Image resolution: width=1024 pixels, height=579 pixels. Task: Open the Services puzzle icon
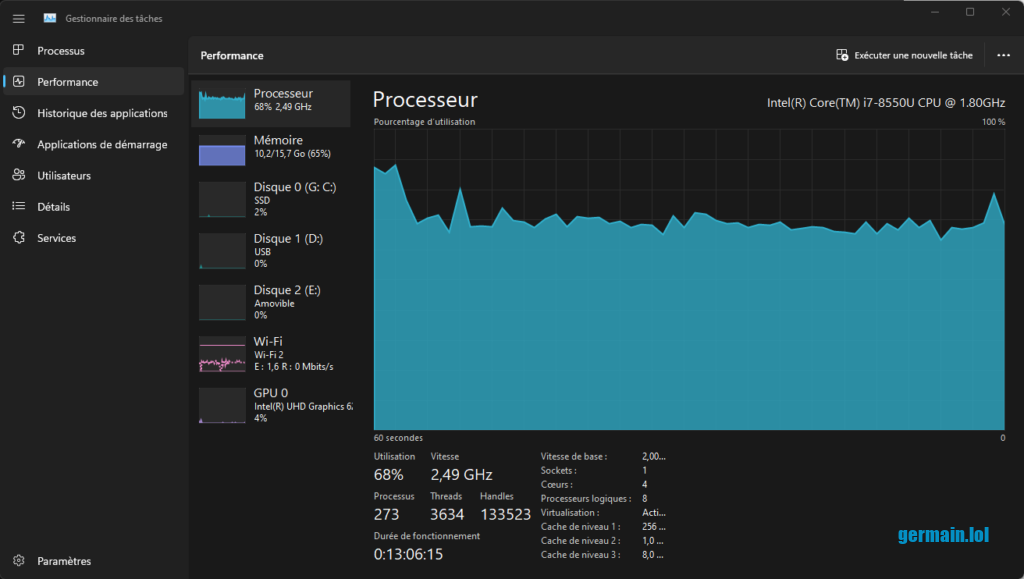pyautogui.click(x=18, y=238)
